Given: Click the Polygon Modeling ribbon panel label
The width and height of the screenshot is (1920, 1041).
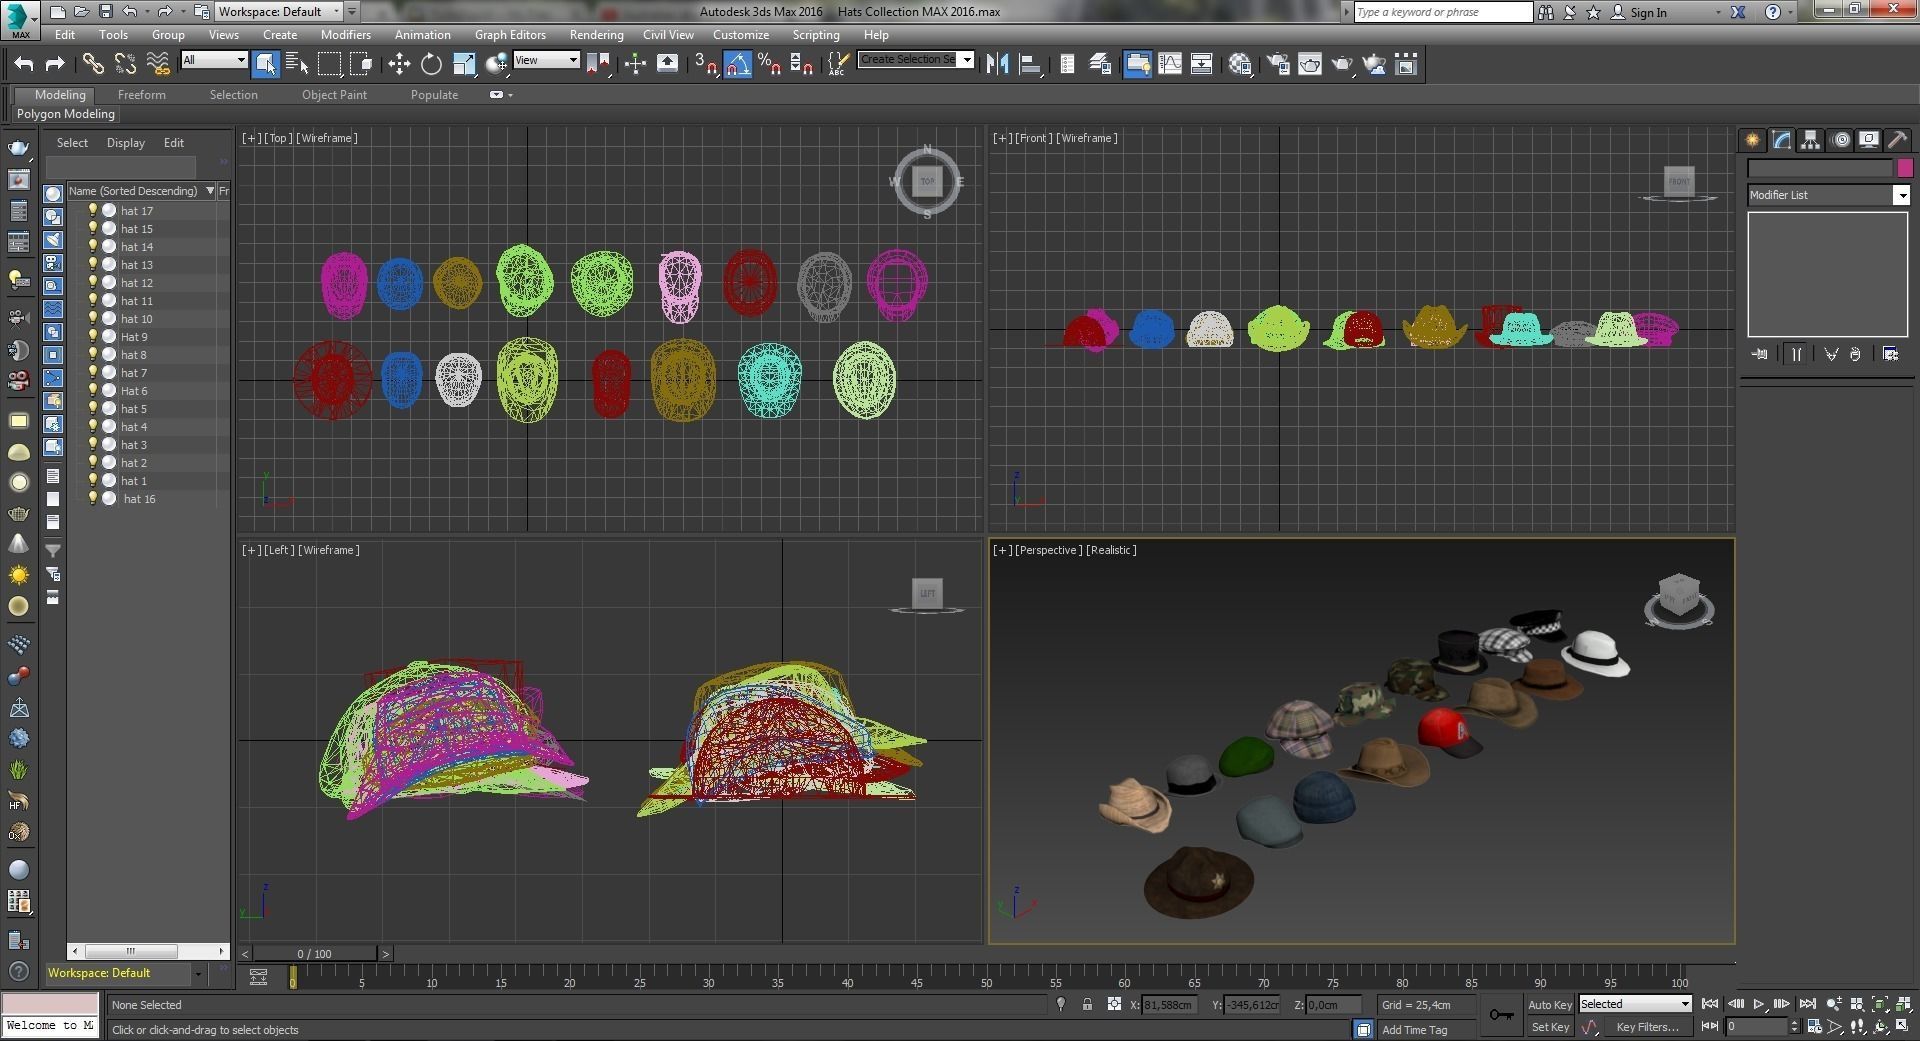Looking at the screenshot, I should point(66,114).
